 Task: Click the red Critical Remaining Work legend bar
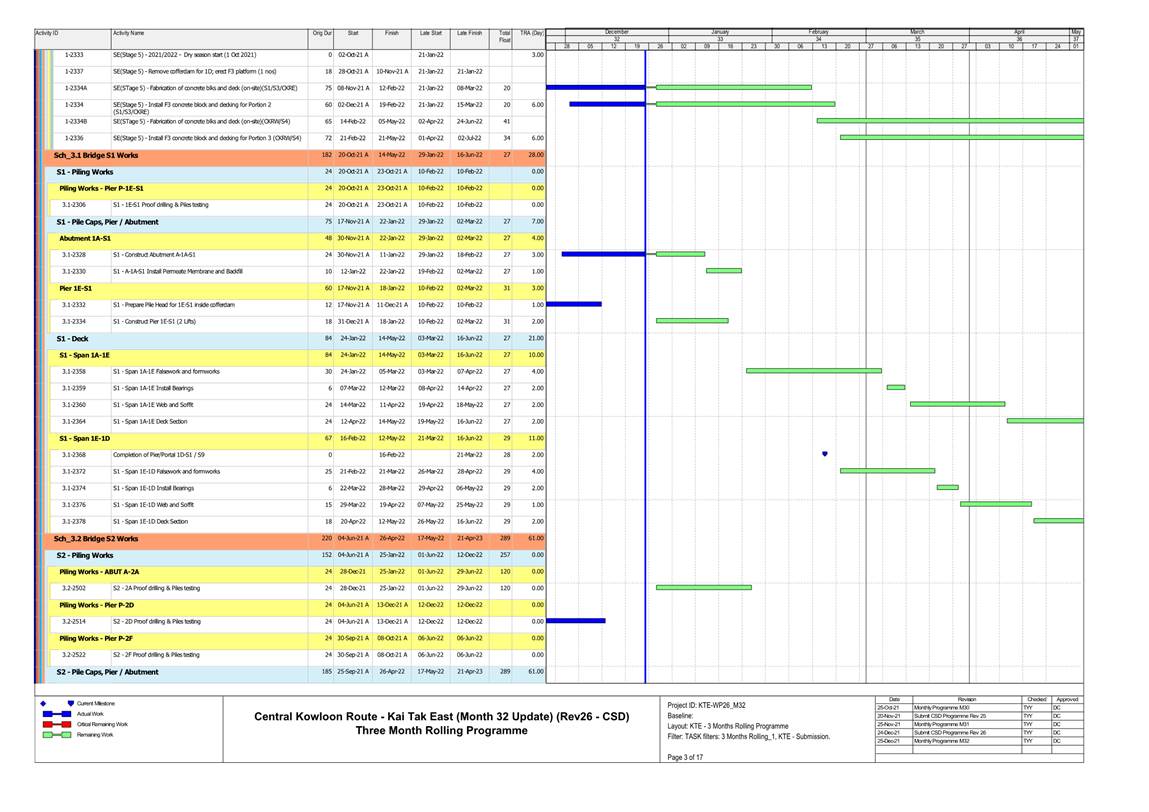pyautogui.click(x=55, y=723)
